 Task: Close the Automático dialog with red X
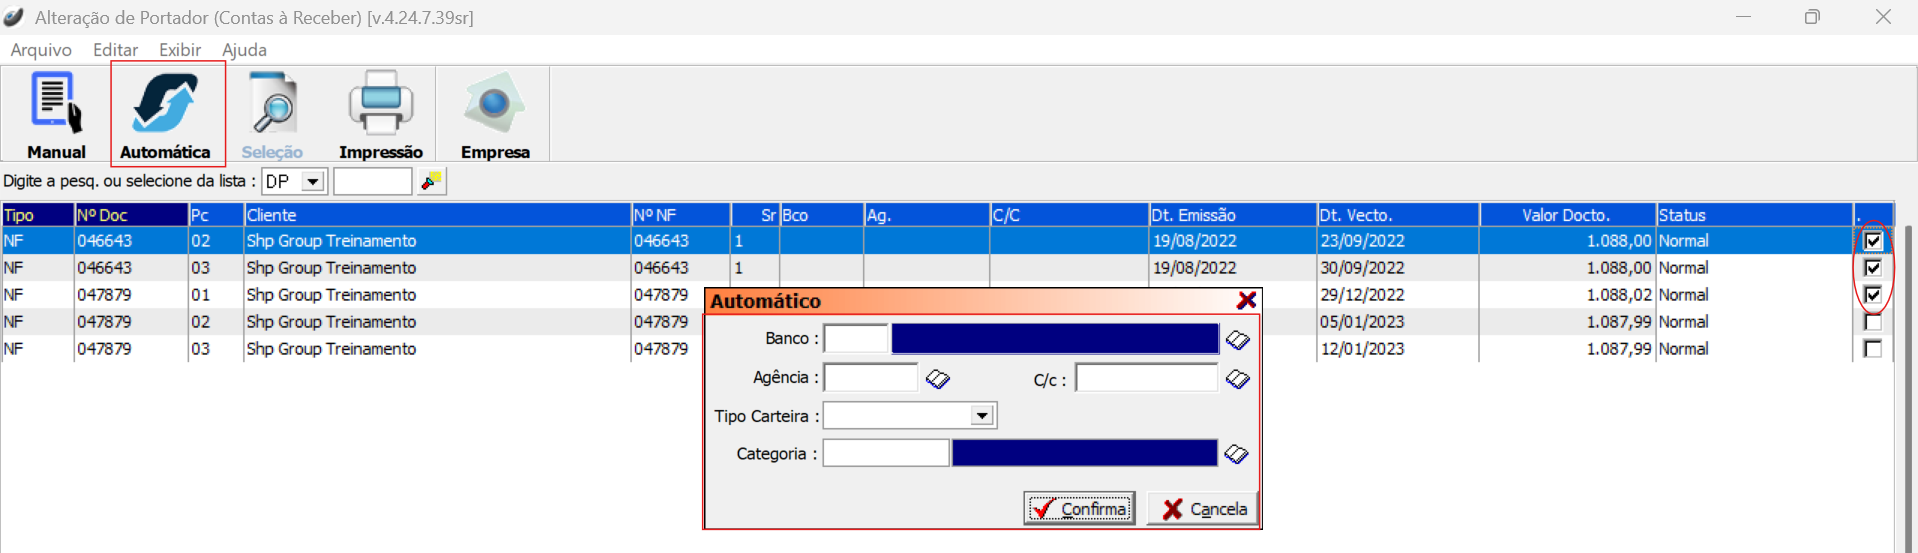[1246, 301]
